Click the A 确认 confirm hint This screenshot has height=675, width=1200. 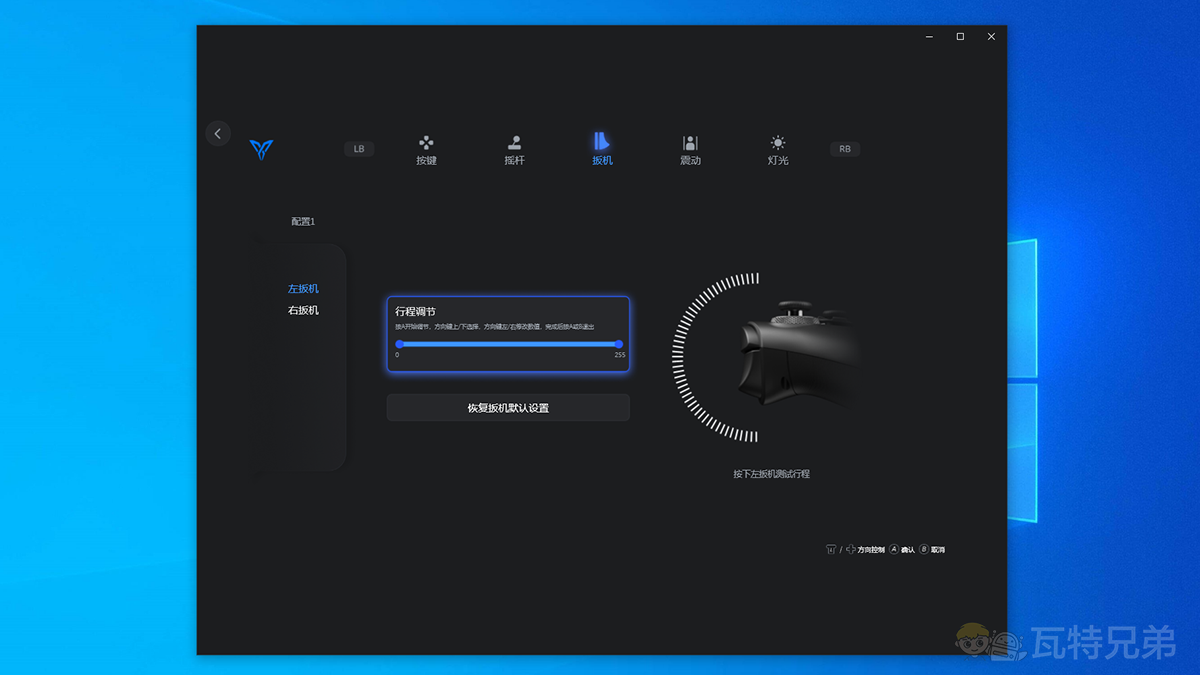click(x=901, y=550)
